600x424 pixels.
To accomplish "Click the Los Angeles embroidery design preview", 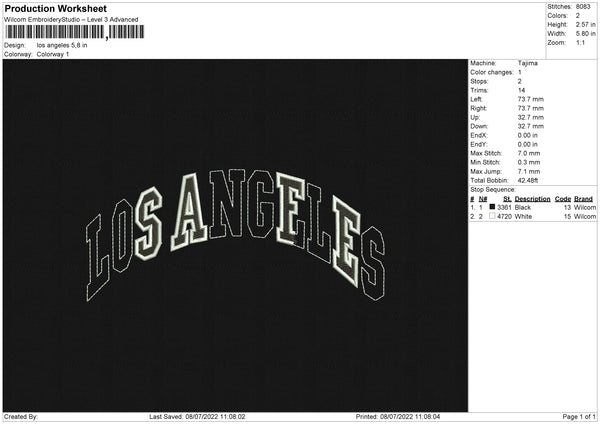I will click(x=235, y=235).
